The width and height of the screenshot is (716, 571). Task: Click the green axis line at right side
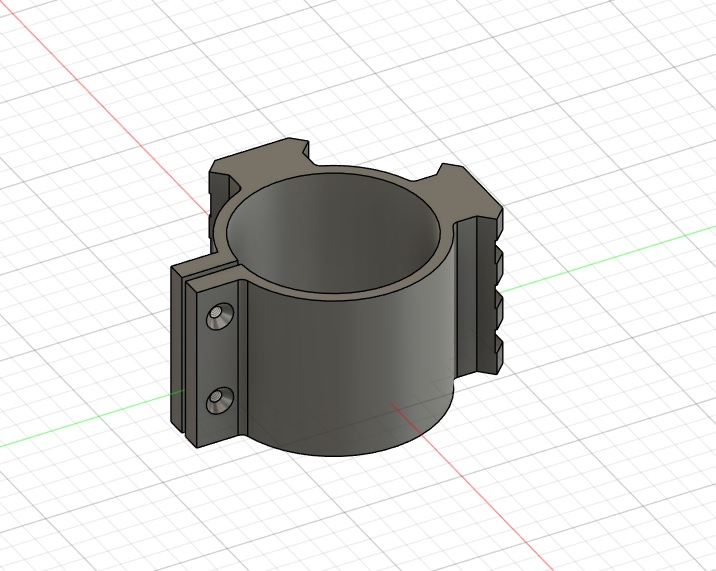pos(600,260)
